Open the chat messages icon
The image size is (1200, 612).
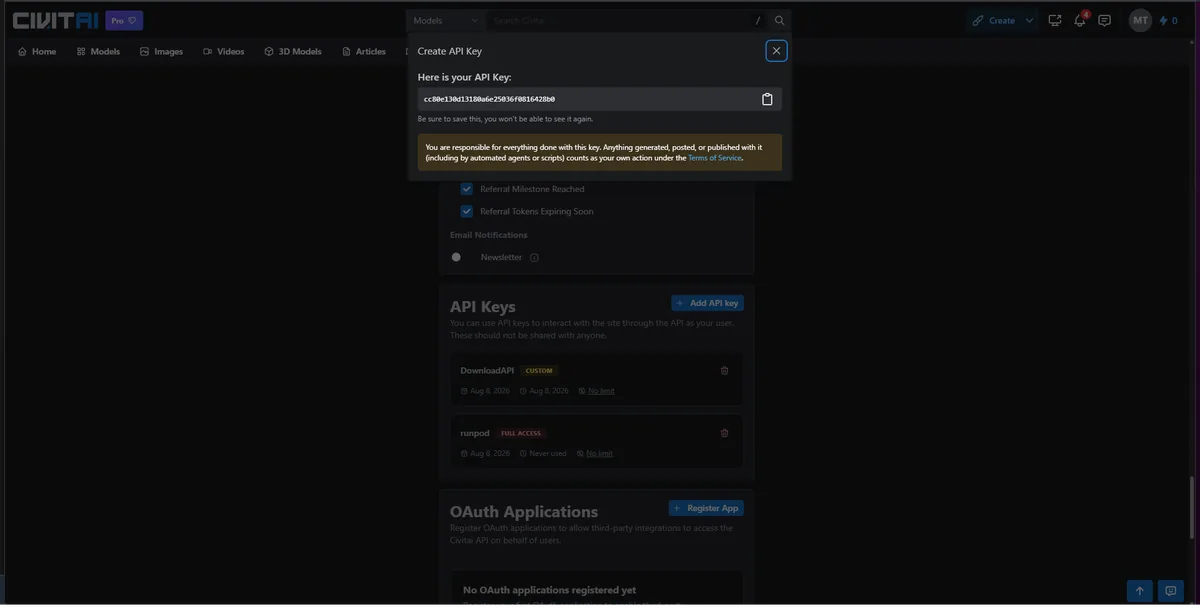(1105, 20)
